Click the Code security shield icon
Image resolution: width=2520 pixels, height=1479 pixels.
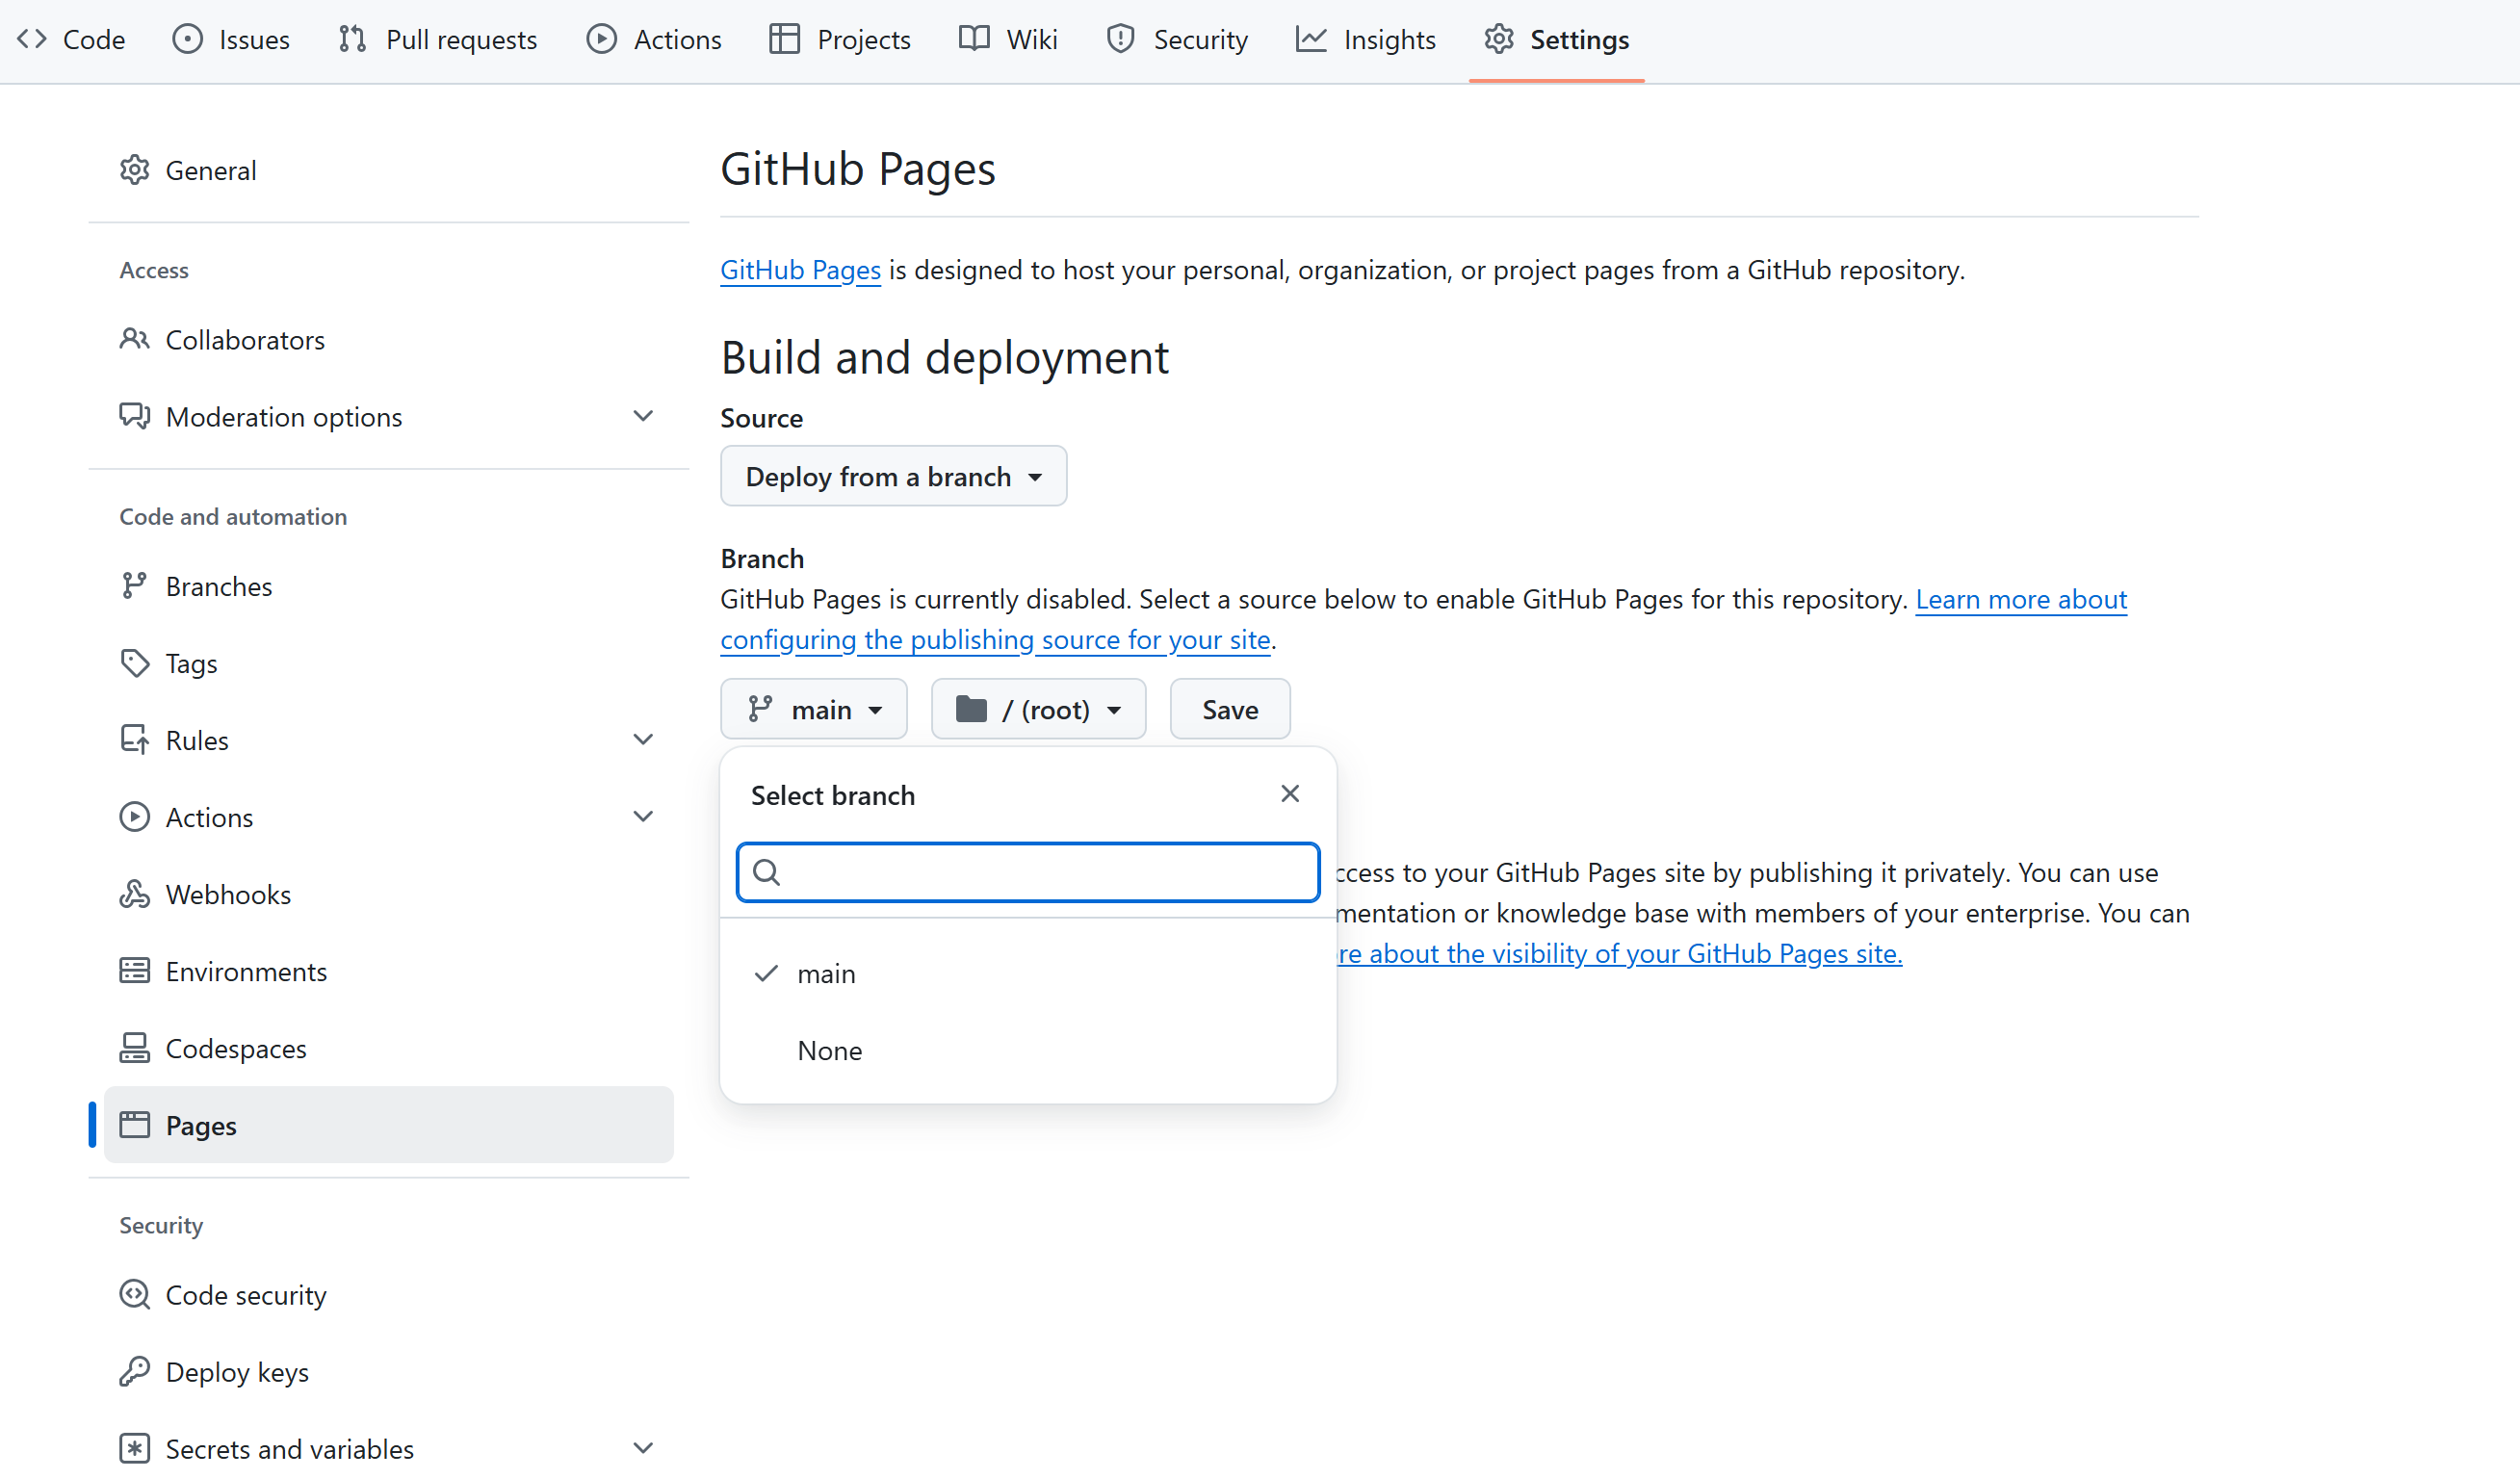(x=134, y=1295)
